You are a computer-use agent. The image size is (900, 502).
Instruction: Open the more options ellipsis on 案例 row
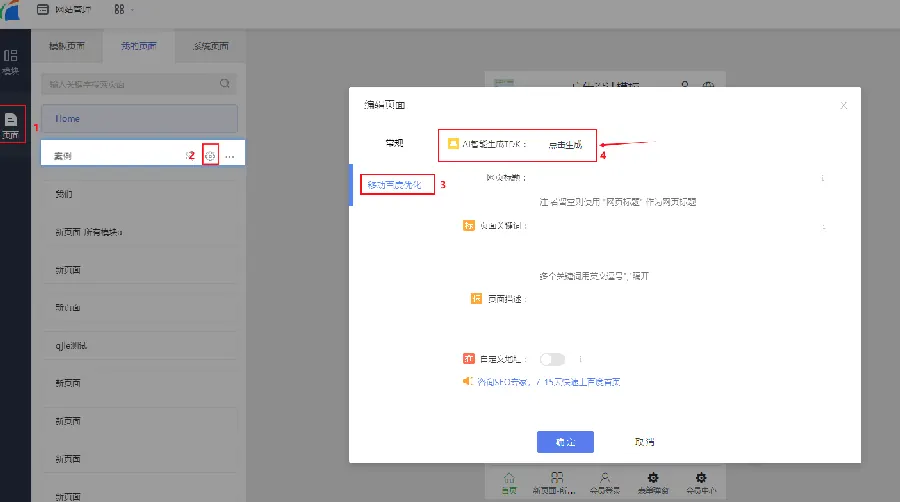pos(230,156)
